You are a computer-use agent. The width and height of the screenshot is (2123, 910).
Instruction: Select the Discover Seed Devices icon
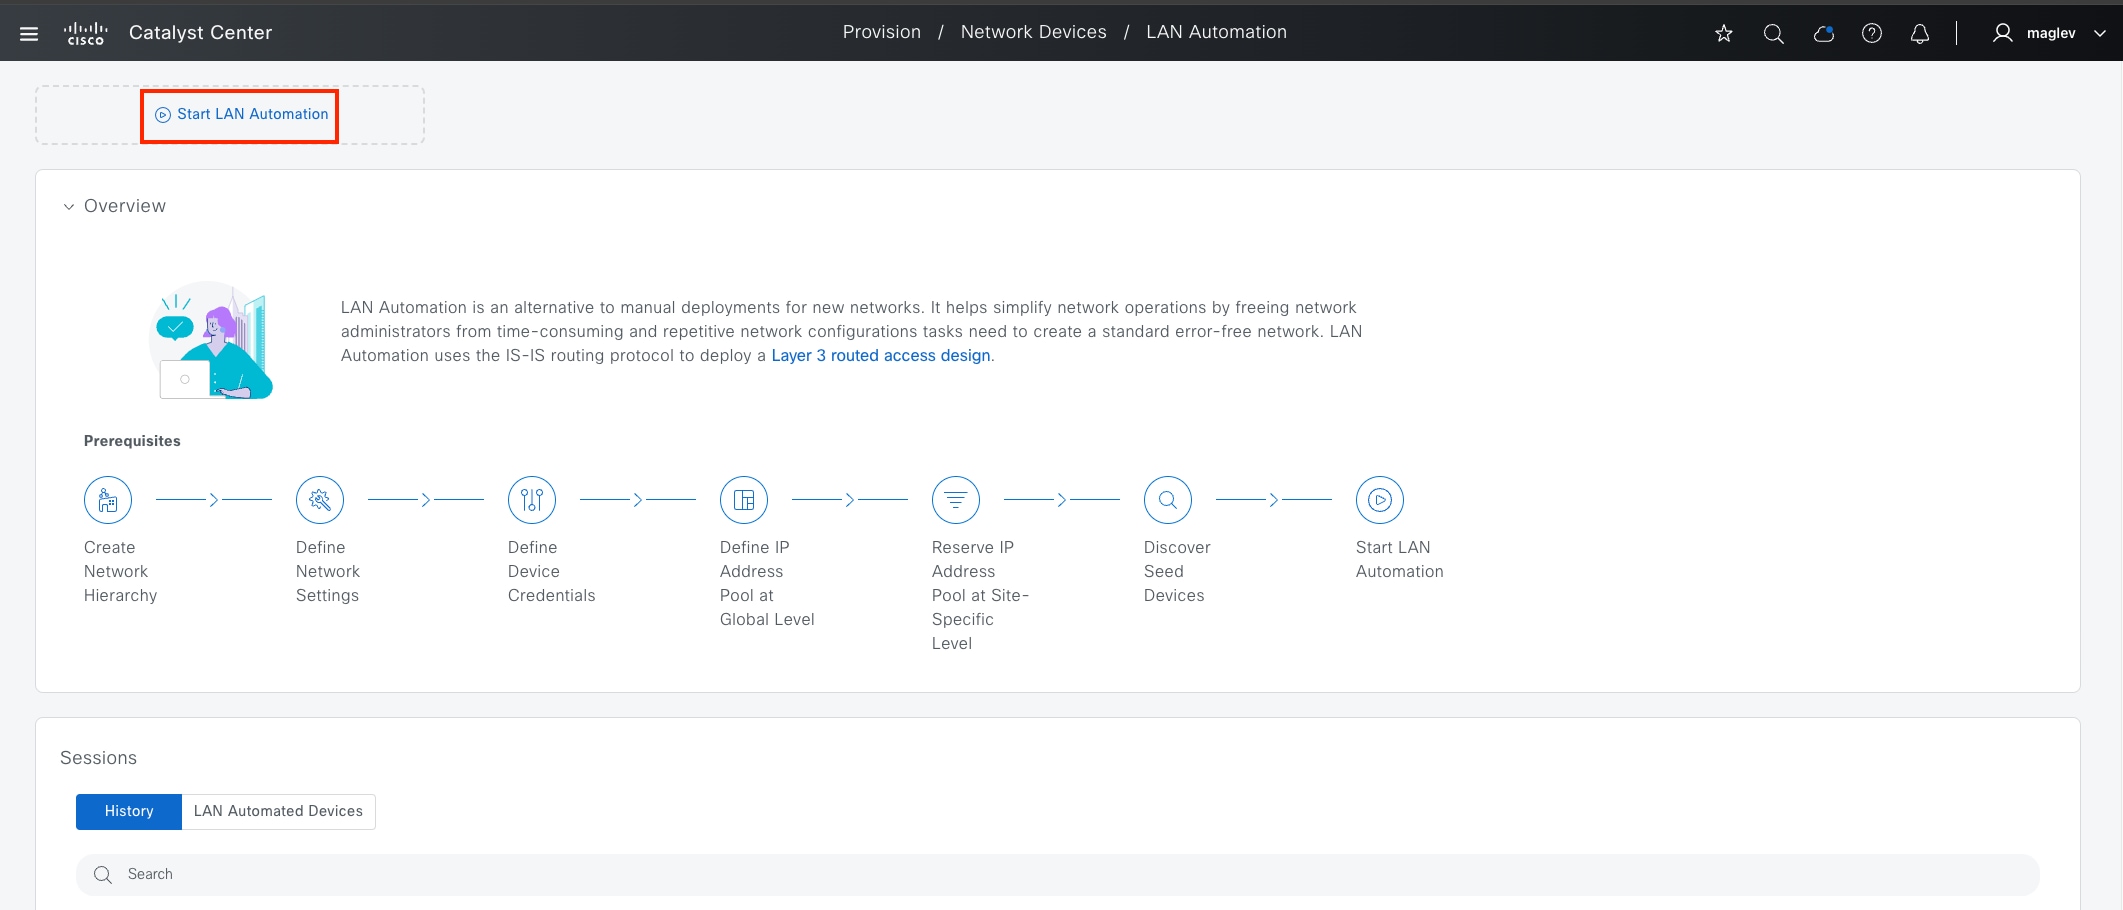click(1167, 500)
